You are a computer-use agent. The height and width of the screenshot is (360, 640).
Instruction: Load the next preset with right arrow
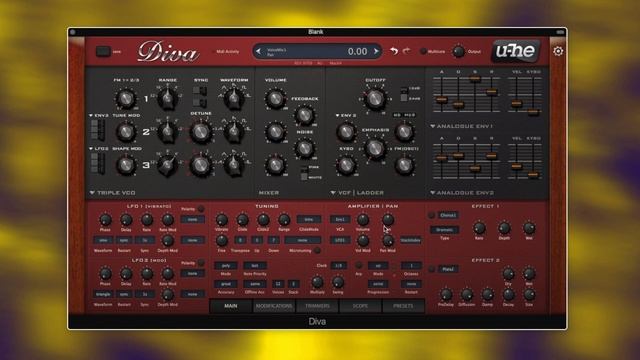point(376,51)
